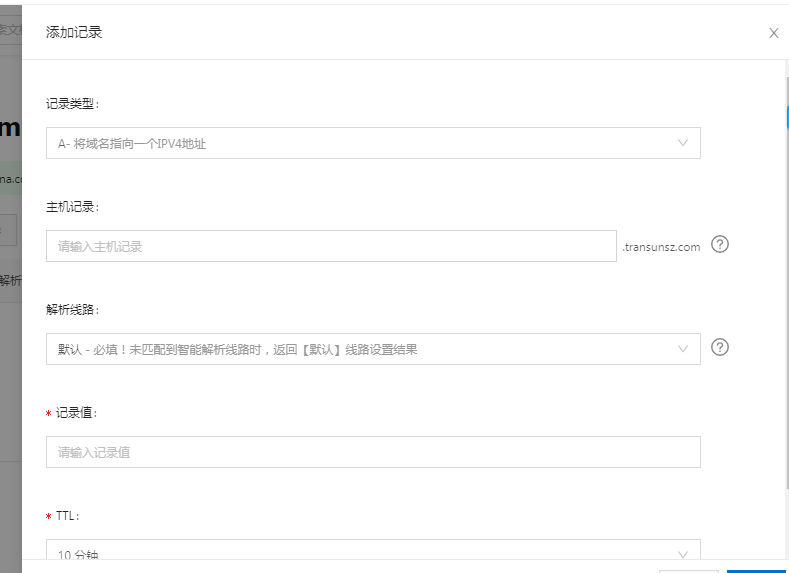Image resolution: width=789 pixels, height=573 pixels.
Task: Click the 添加记录 dialog title
Action: tap(74, 32)
